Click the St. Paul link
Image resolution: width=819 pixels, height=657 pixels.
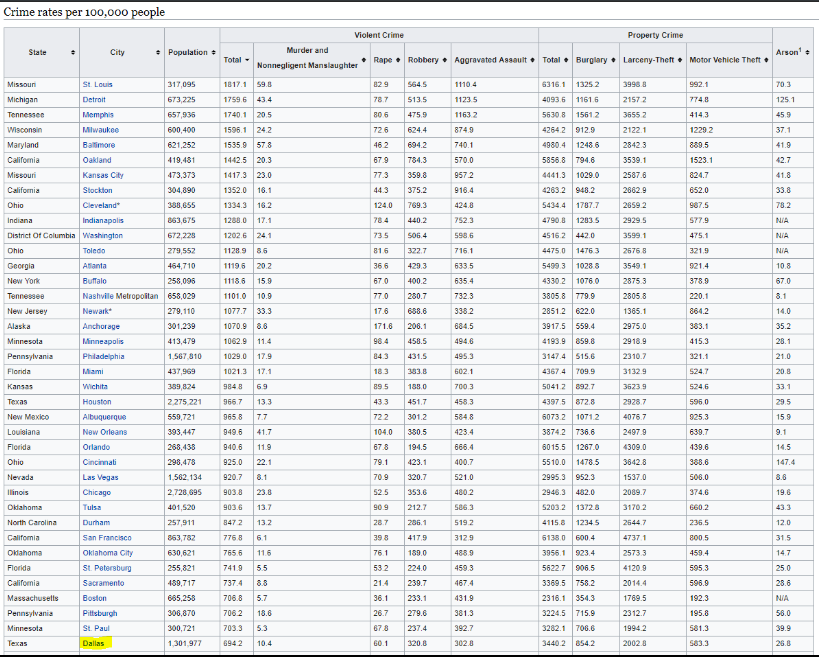96,630
